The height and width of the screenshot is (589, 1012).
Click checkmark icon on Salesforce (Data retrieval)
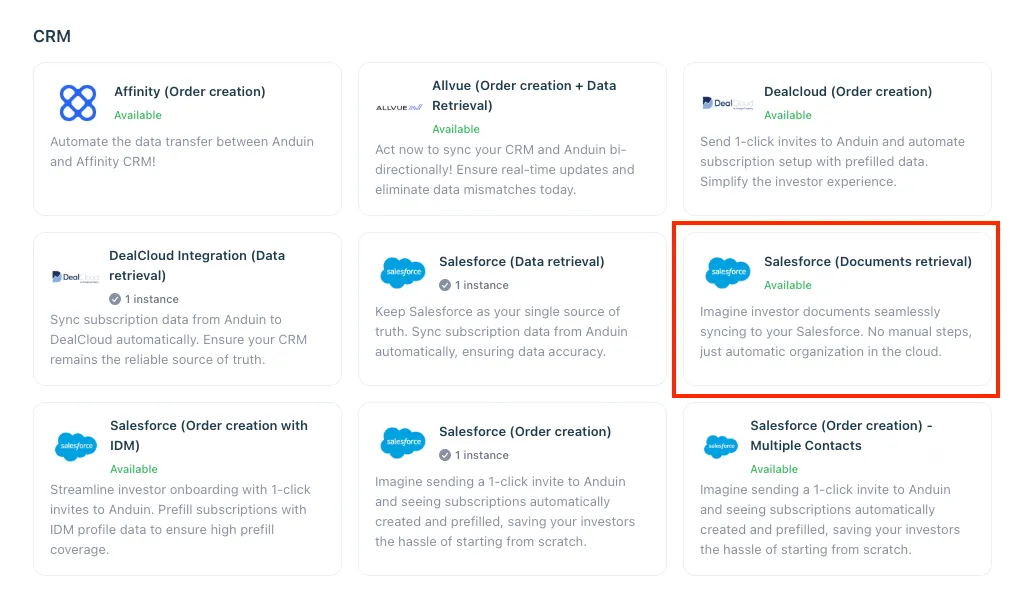pyautogui.click(x=445, y=285)
